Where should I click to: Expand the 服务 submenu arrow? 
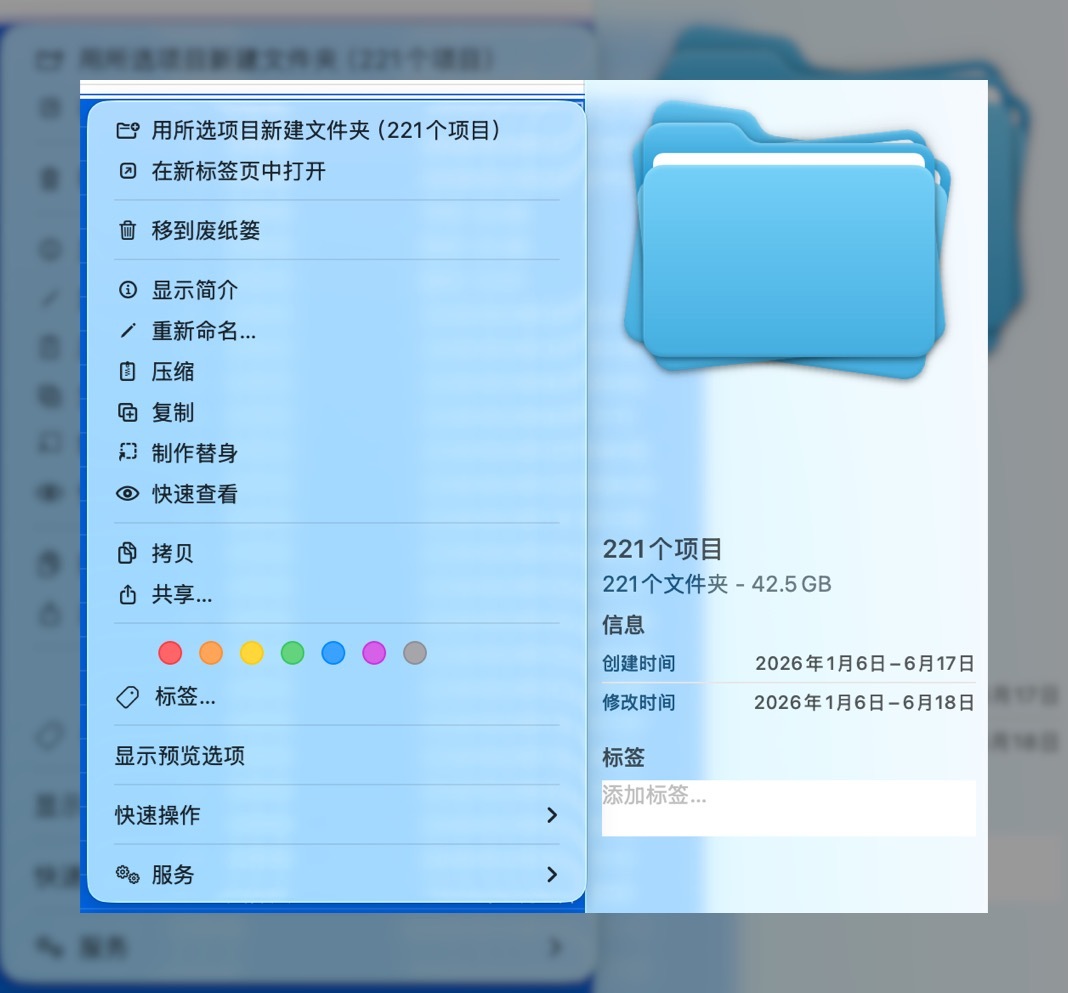tap(552, 874)
